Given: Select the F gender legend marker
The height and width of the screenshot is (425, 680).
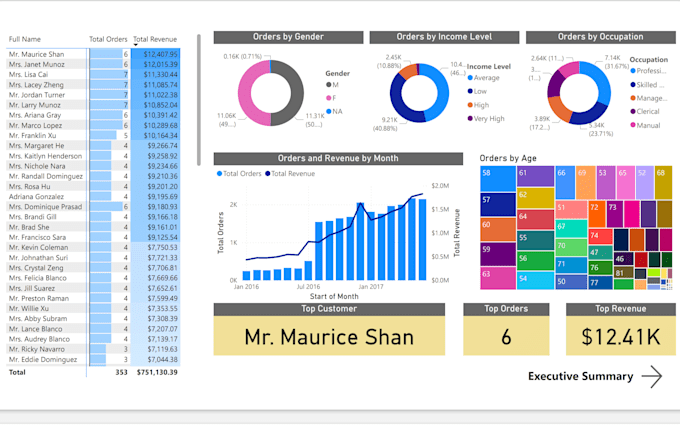Looking at the screenshot, I should point(329,98).
